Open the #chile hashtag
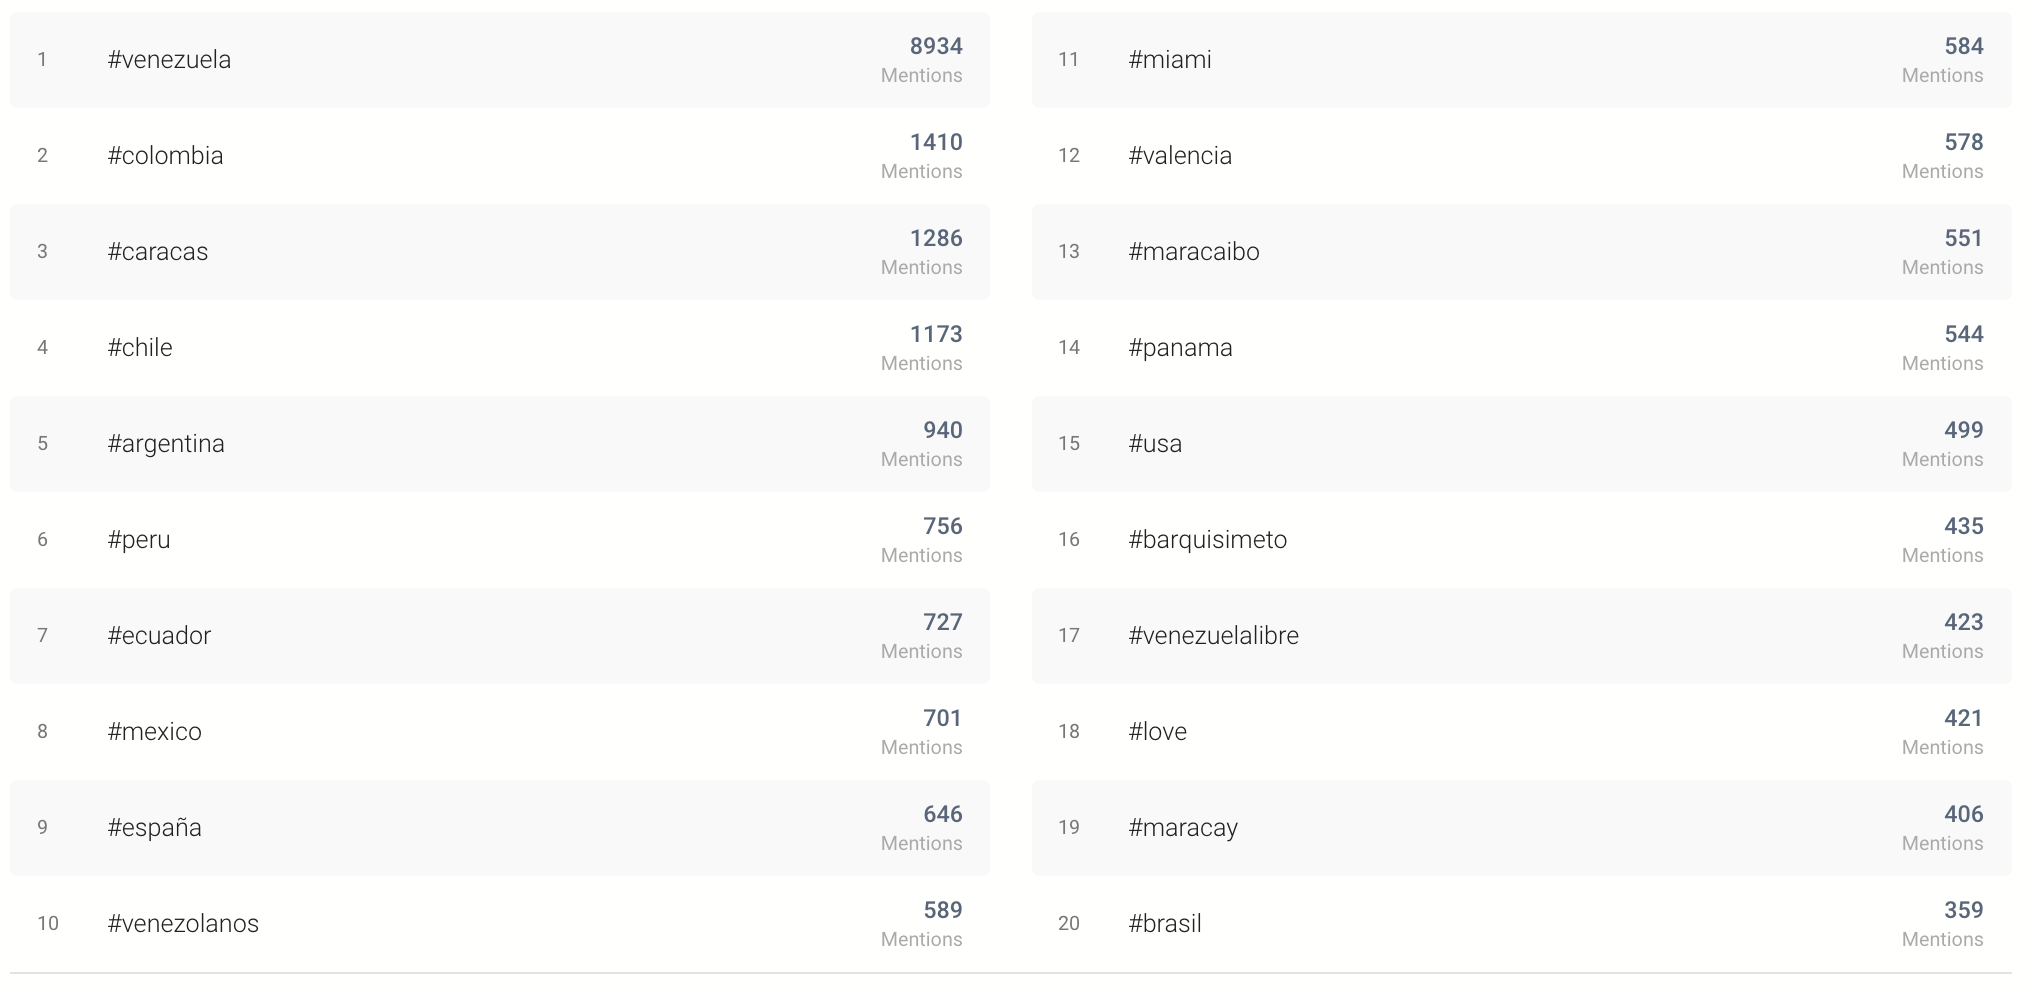Image resolution: width=2030 pixels, height=984 pixels. [x=140, y=348]
